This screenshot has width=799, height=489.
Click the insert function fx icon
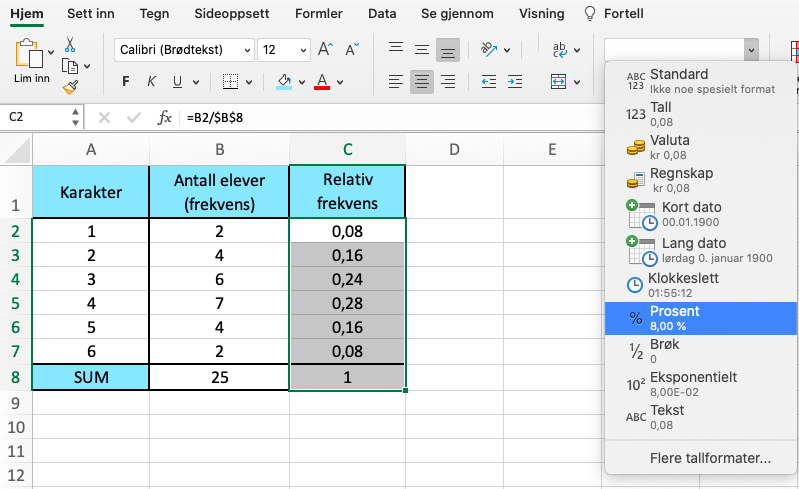click(x=165, y=118)
